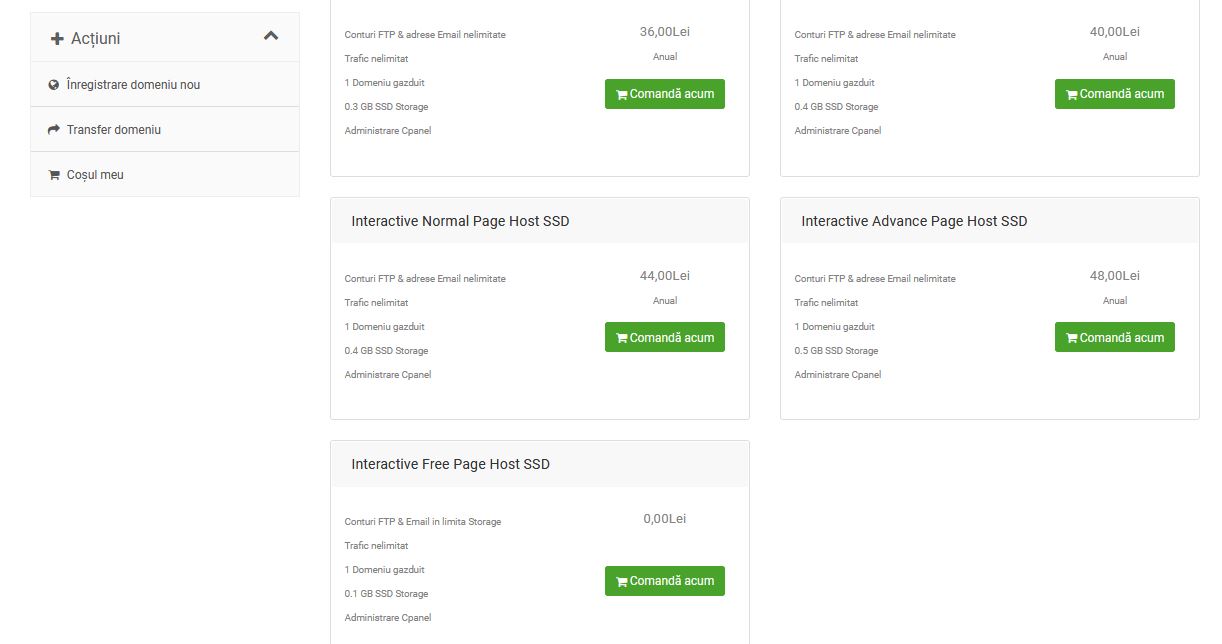Click the Interactive Advance Page Host SSD heading
The width and height of the screenshot is (1222, 644).
pyautogui.click(x=914, y=221)
